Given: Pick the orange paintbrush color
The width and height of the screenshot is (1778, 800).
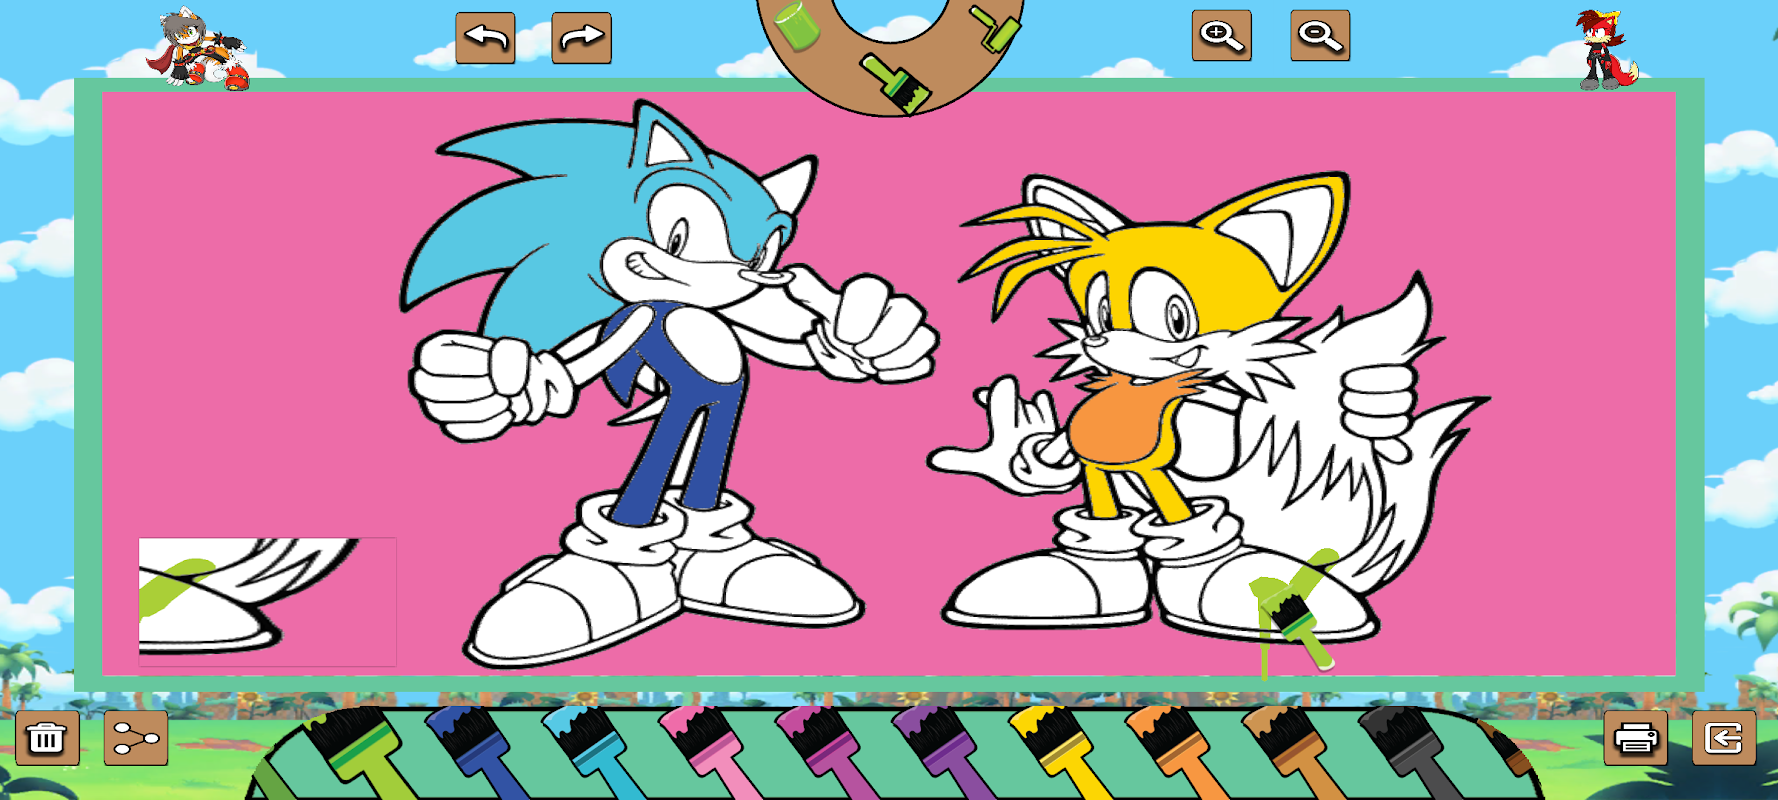Looking at the screenshot, I should coord(1180,753).
